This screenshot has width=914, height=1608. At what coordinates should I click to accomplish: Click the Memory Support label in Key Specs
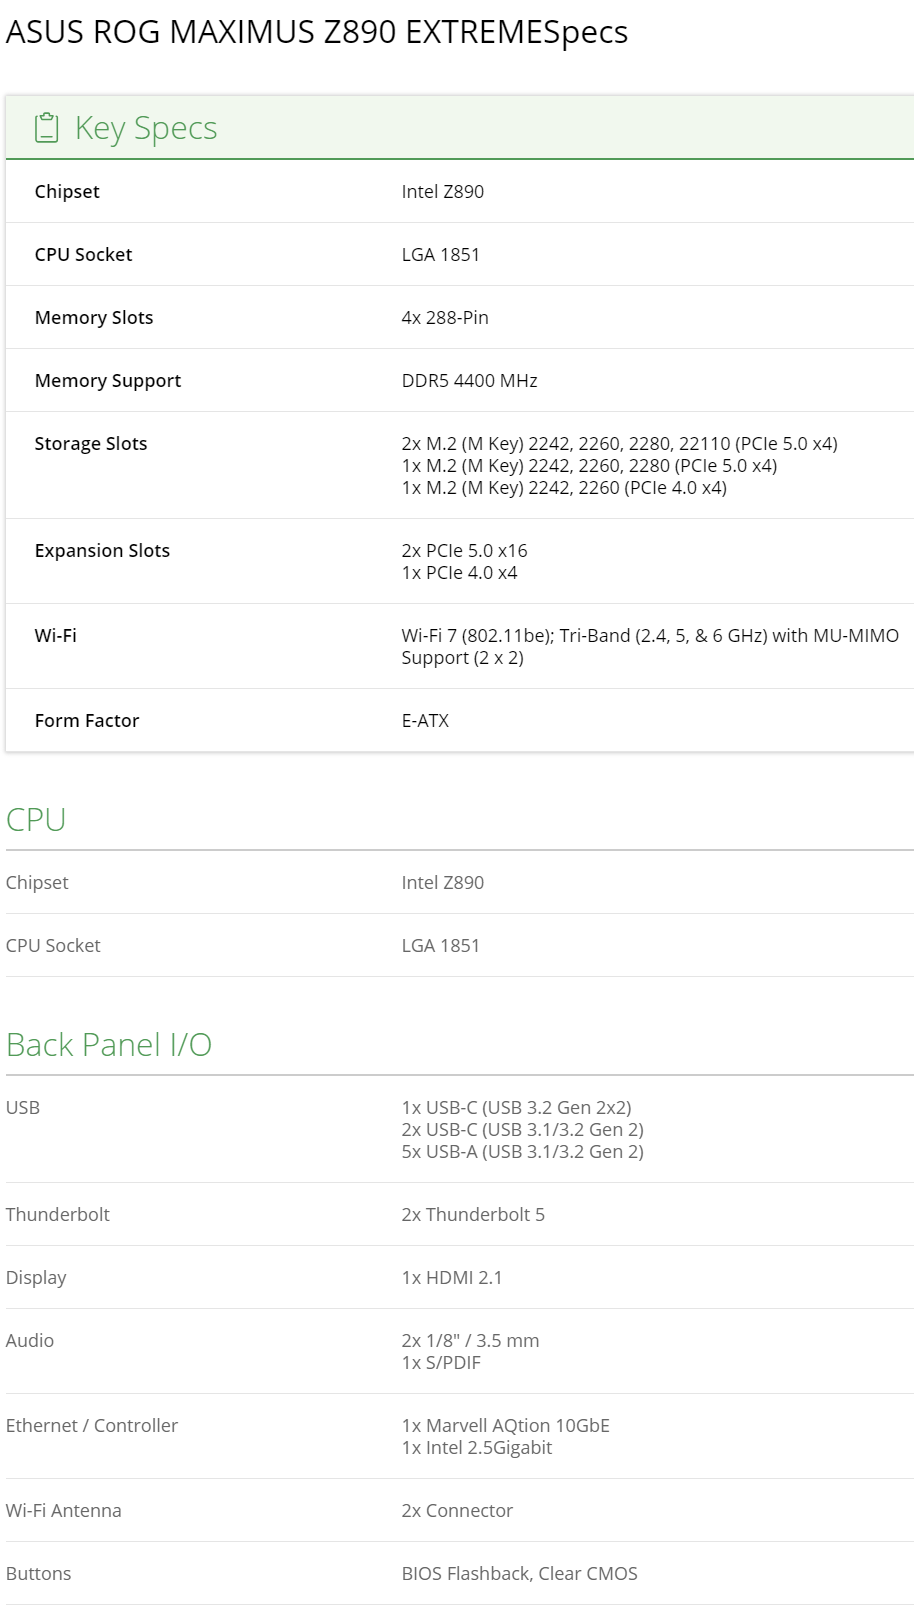point(108,380)
